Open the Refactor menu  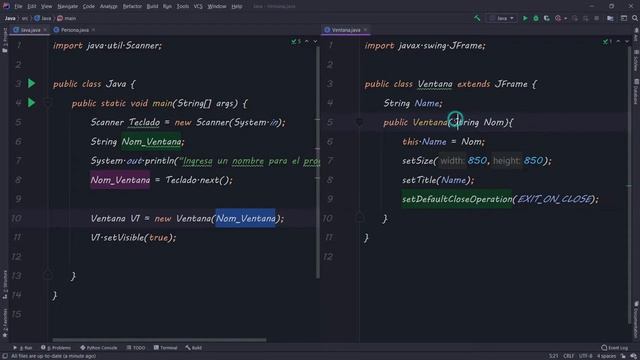(x=132, y=6)
